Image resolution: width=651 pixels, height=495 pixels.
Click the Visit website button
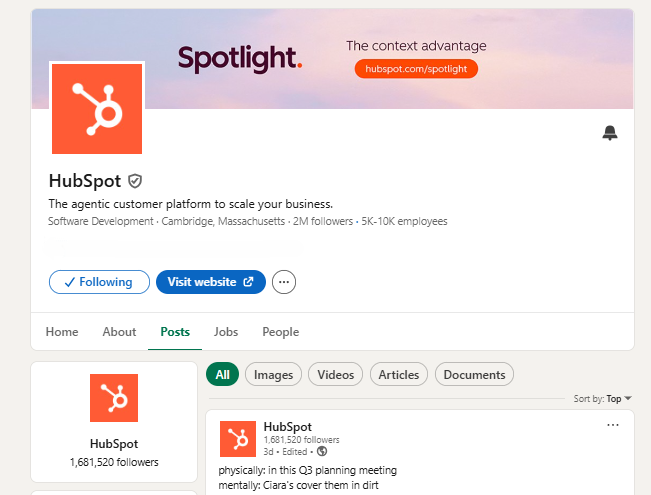(211, 282)
